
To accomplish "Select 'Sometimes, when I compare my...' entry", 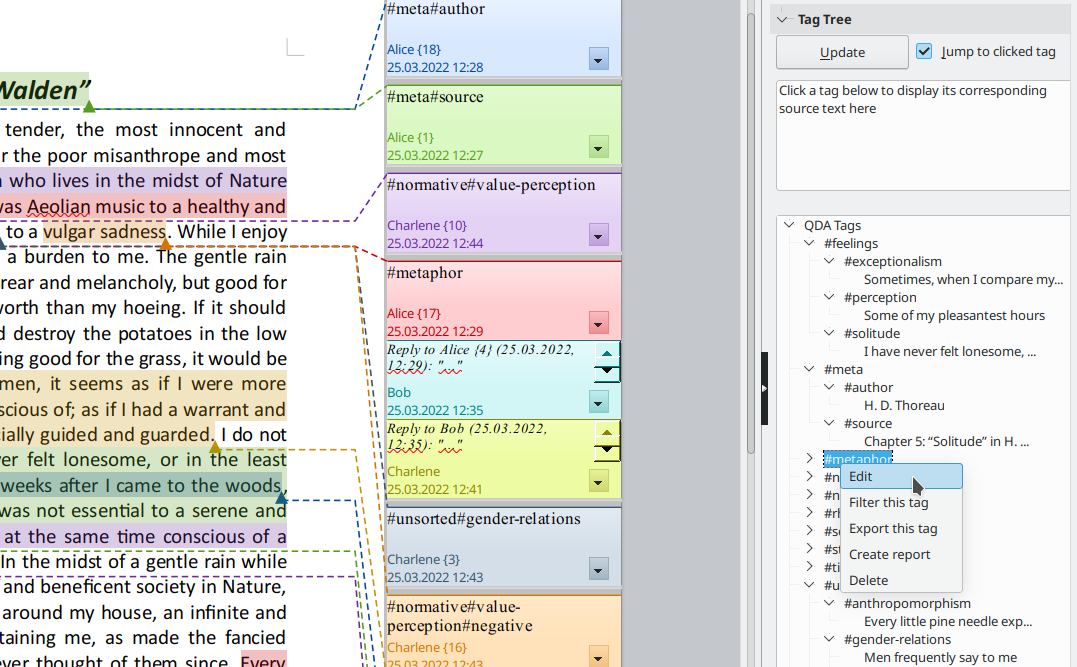I will click(963, 280).
